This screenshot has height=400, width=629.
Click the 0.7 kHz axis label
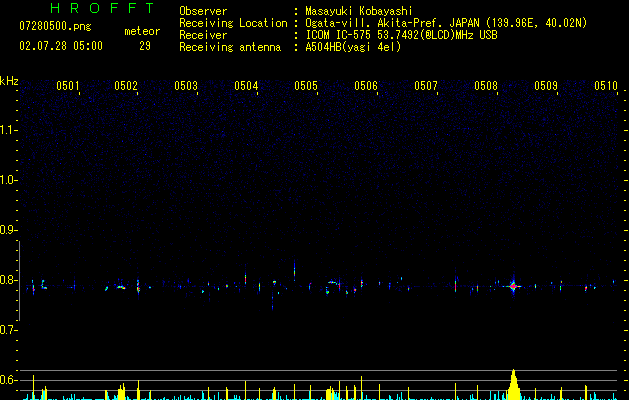(x=8, y=330)
